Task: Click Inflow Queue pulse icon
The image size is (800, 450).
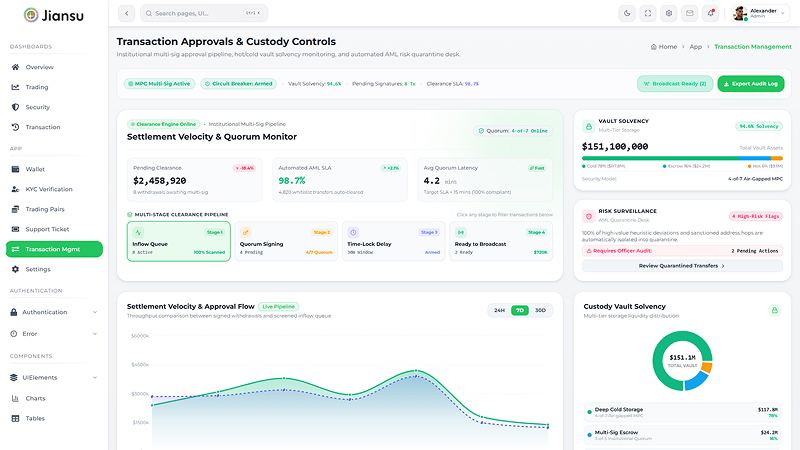Action: (138, 232)
